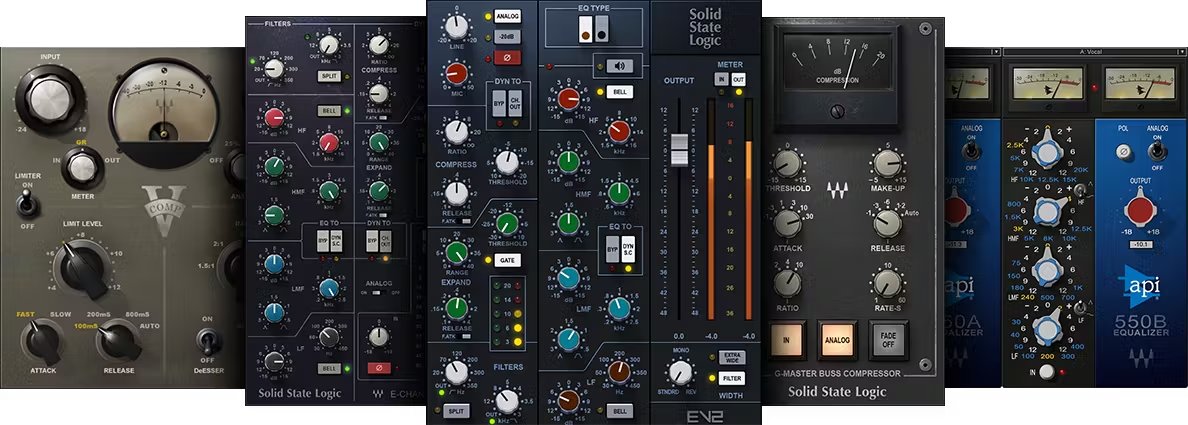Click the Filter button in the Width section
Viewport: 1188px width, 425px height.
point(729,379)
